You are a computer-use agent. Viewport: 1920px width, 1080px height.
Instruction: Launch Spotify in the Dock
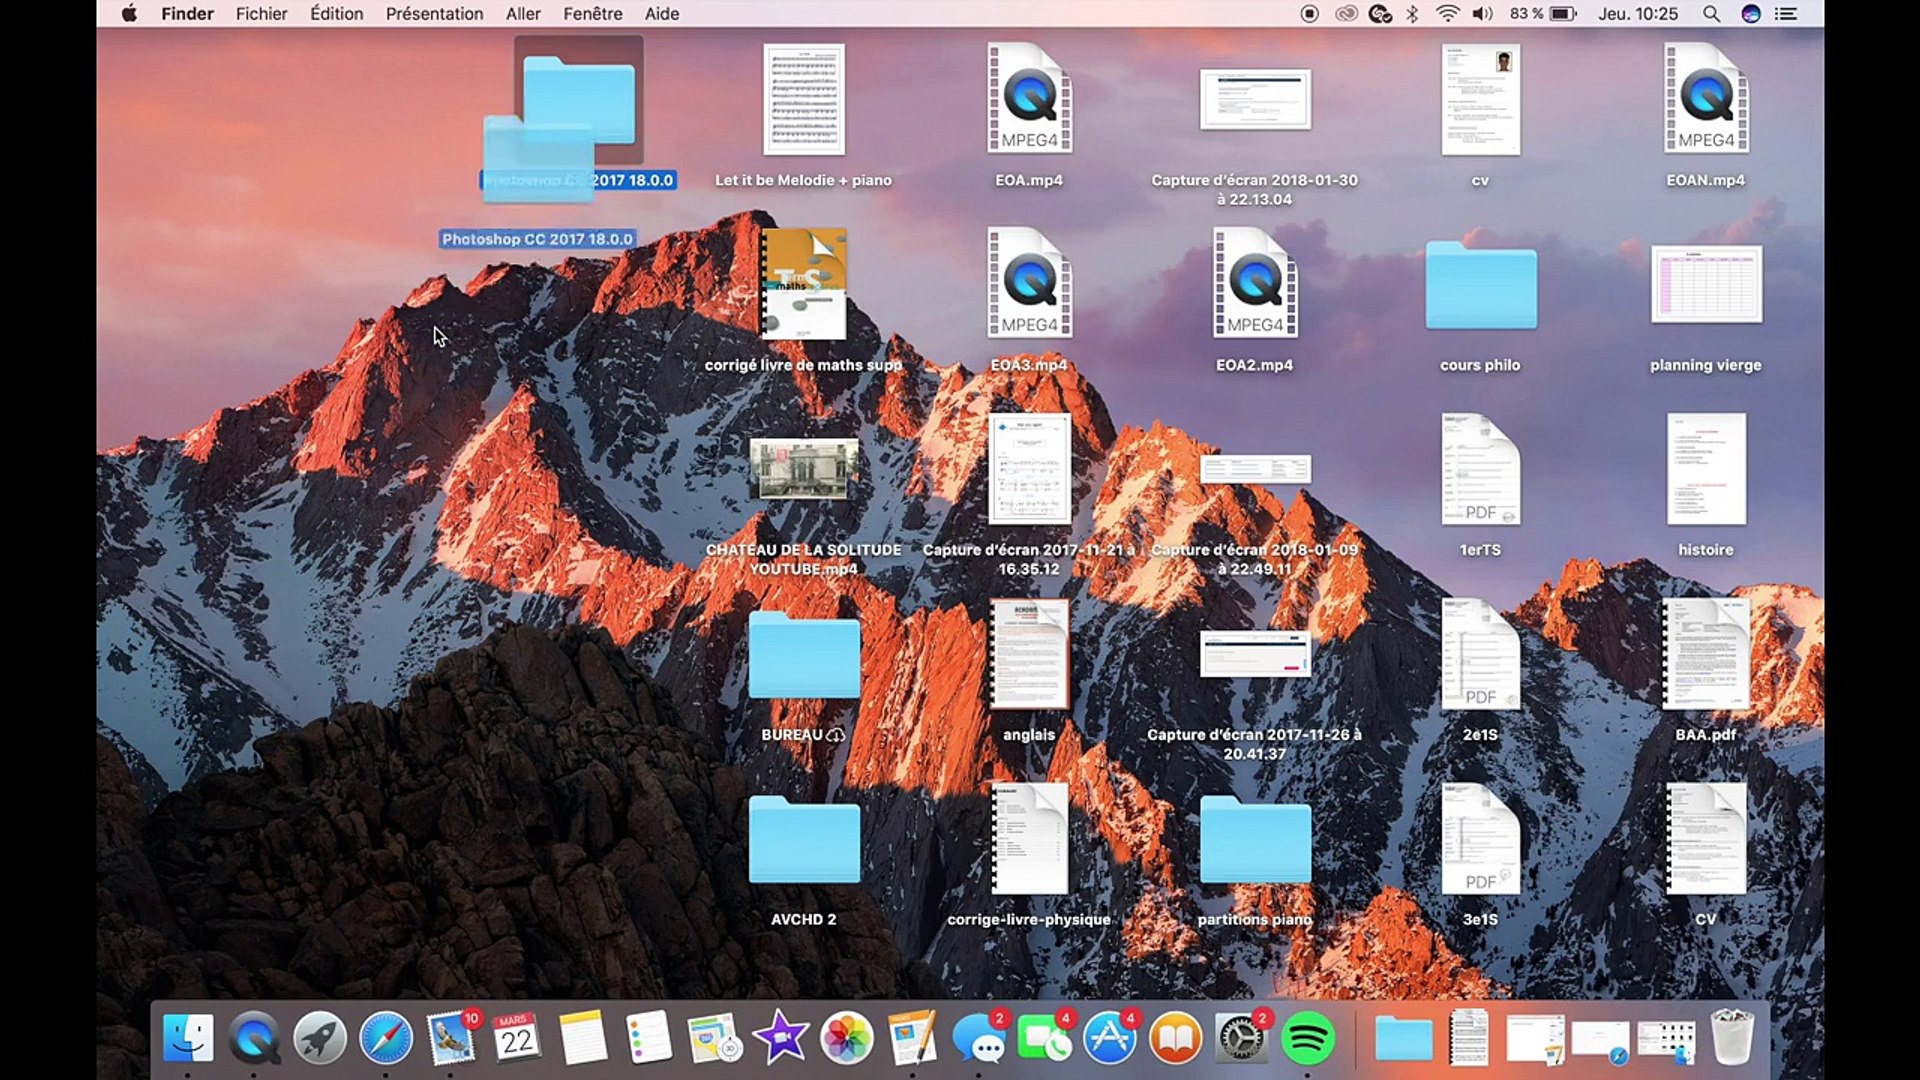[1307, 1038]
